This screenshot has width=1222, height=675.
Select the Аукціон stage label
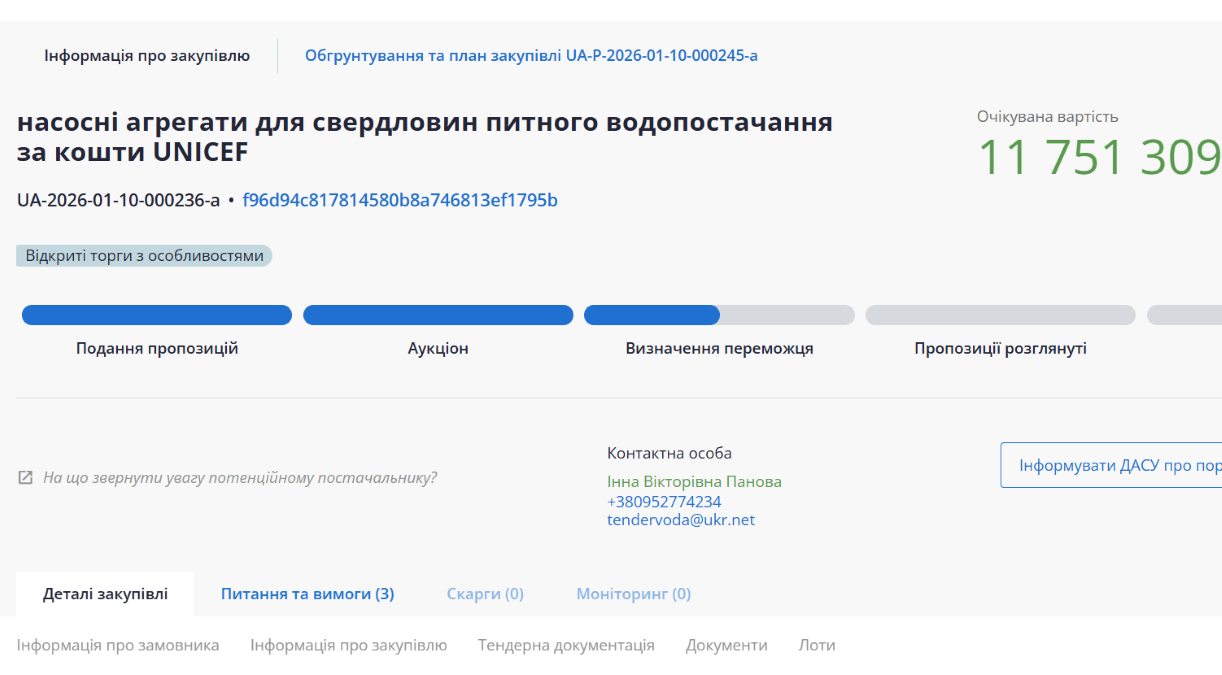pos(438,349)
